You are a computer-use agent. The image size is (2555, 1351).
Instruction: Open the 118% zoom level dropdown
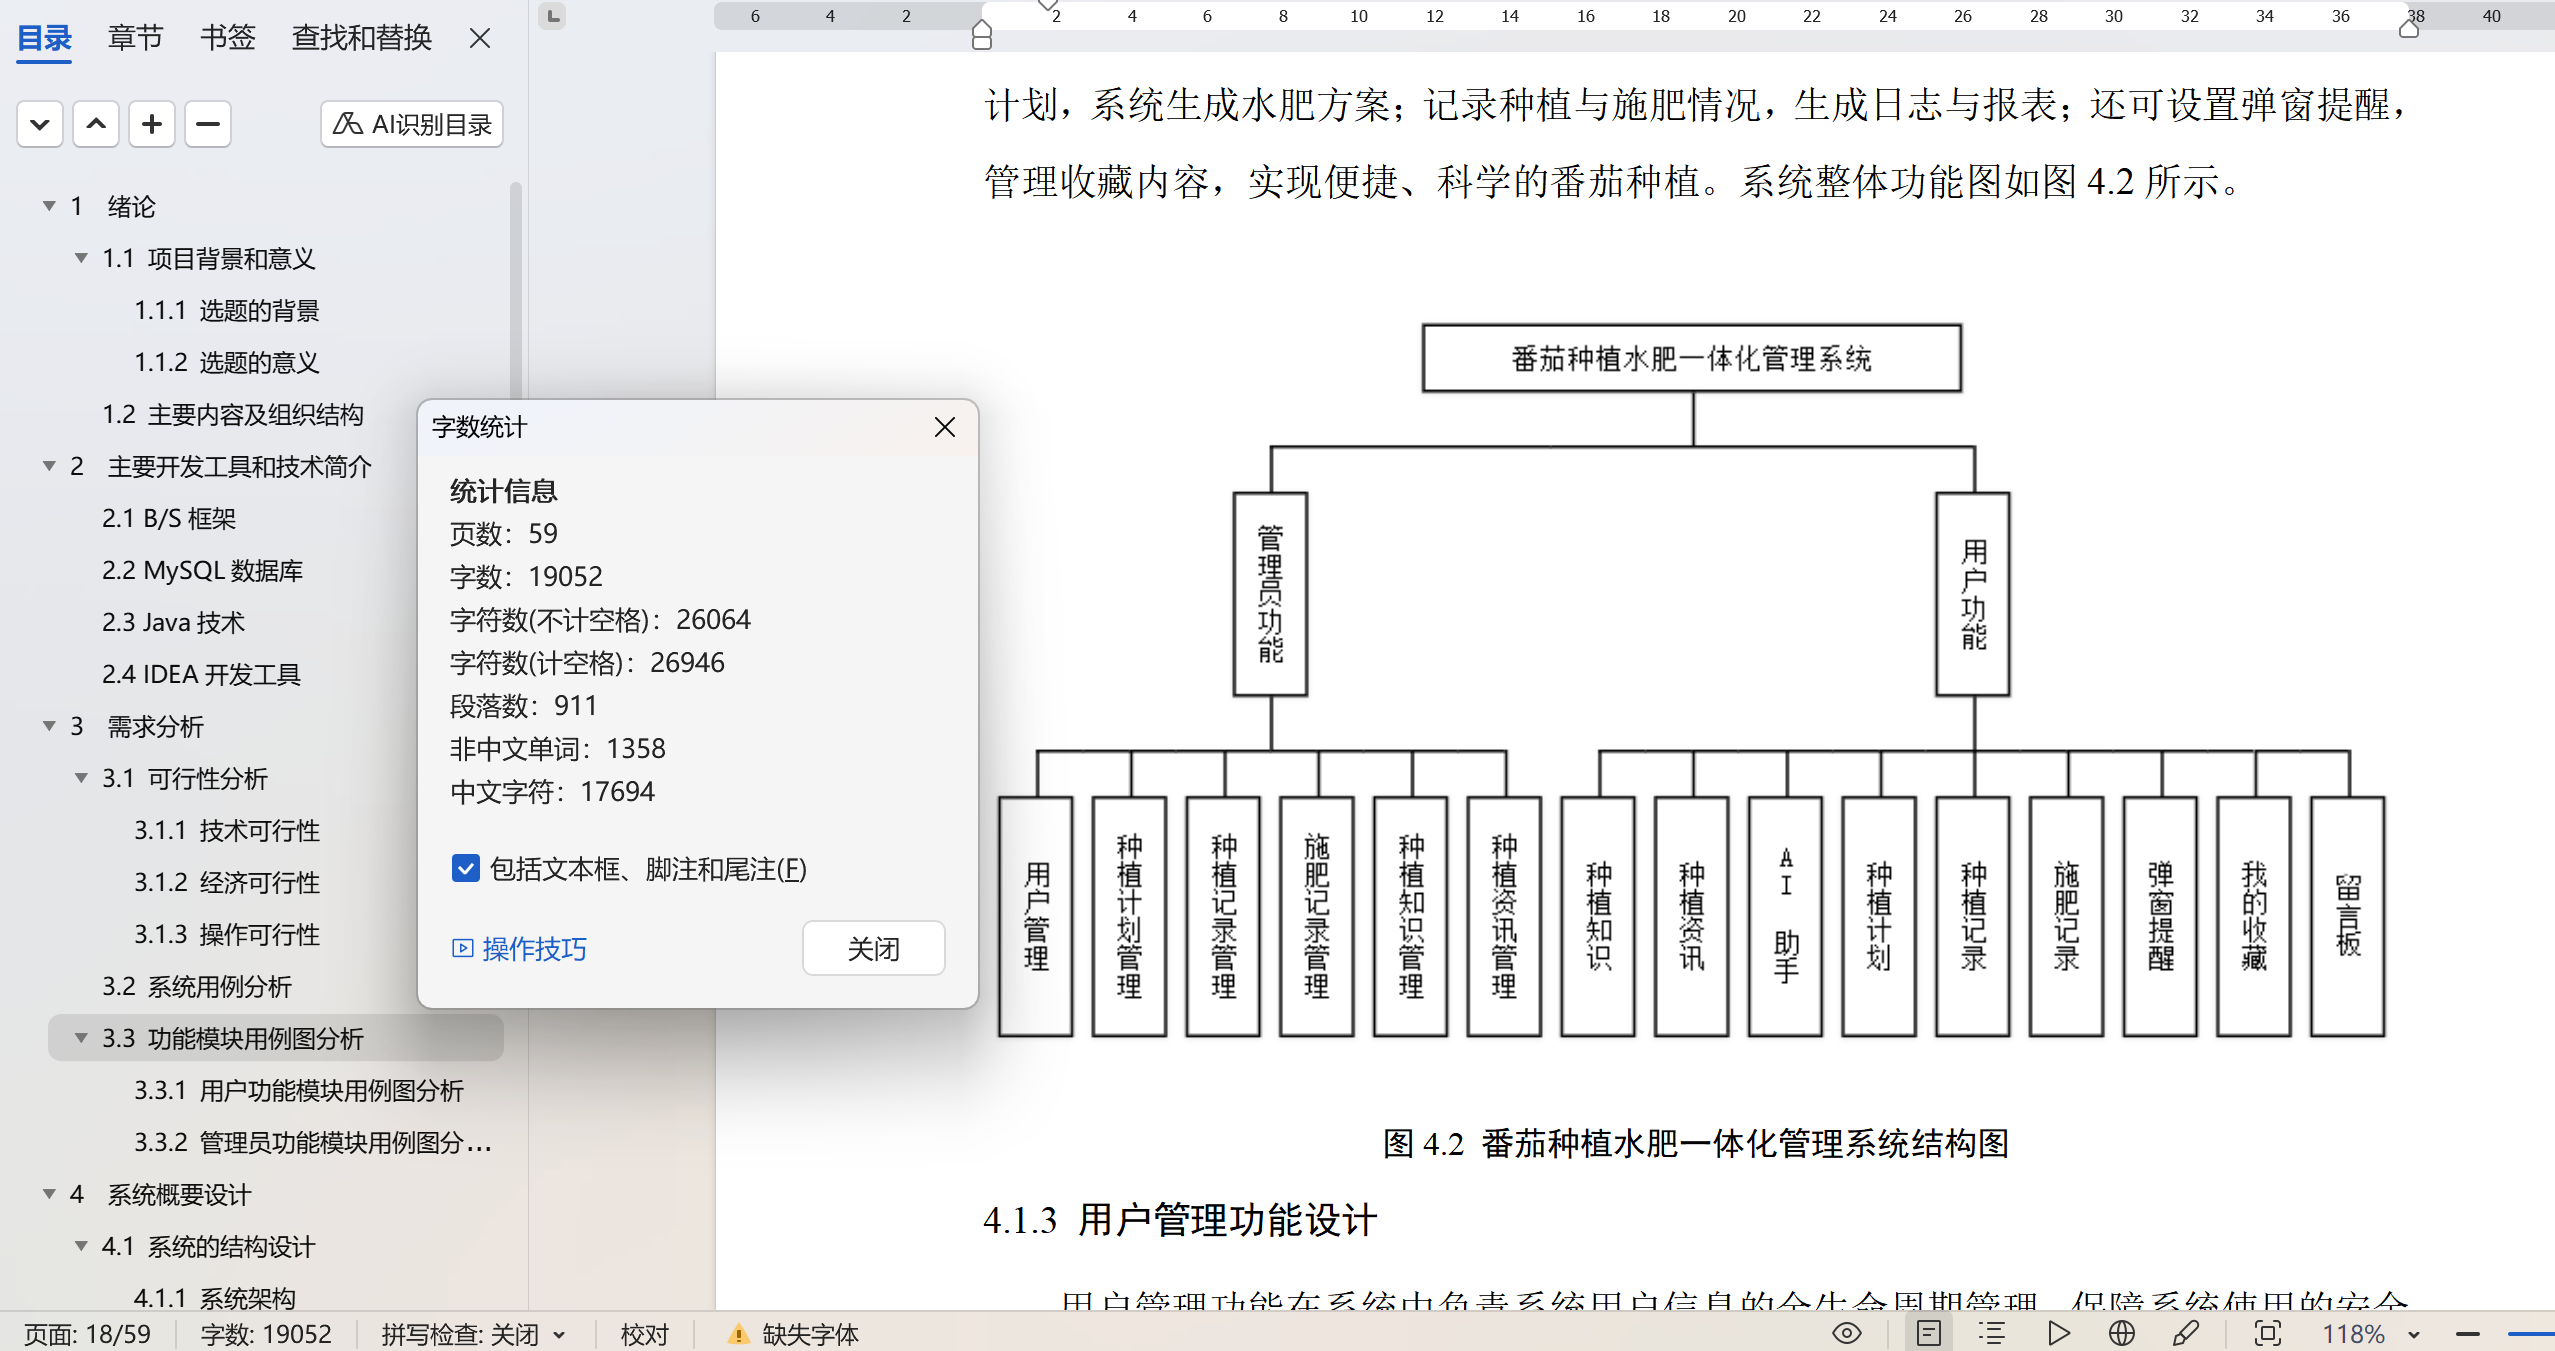[x=2414, y=1335]
